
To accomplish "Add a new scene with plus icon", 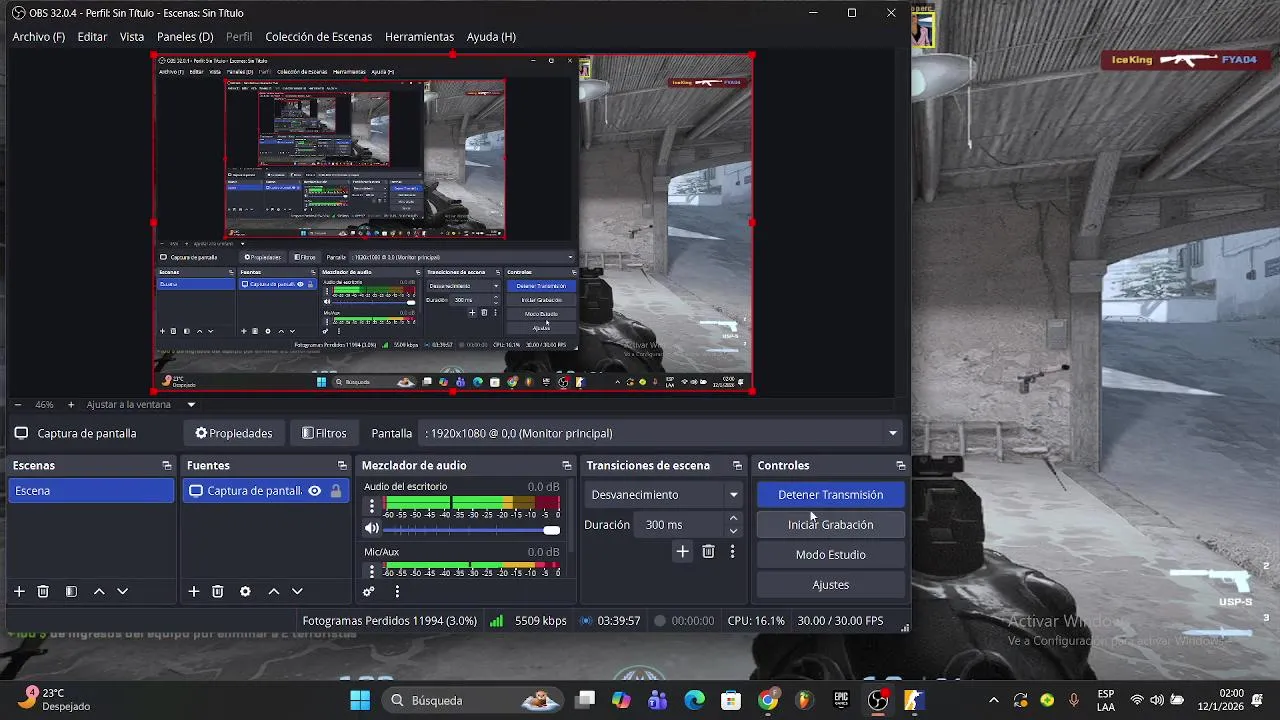I will [x=19, y=592].
